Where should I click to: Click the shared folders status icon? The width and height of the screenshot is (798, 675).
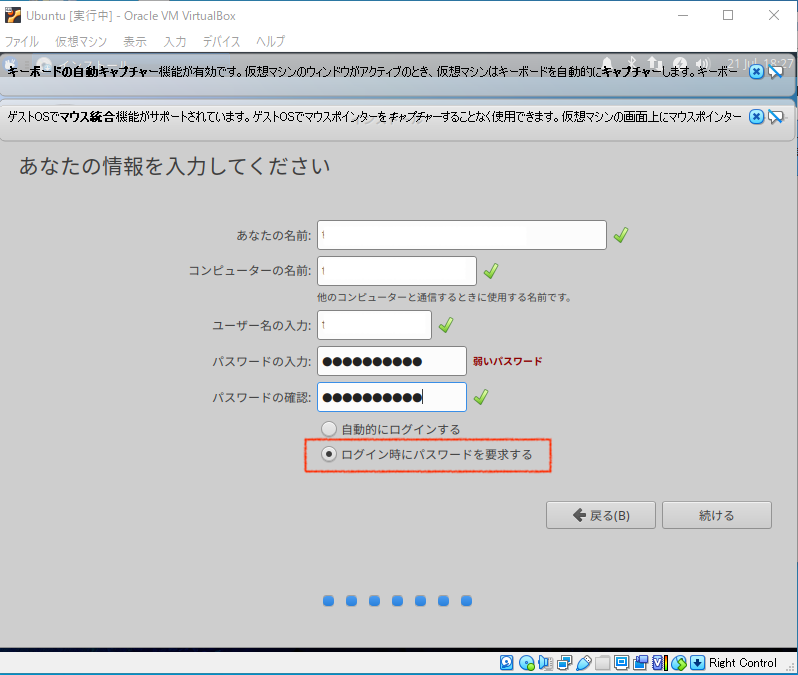(x=603, y=662)
